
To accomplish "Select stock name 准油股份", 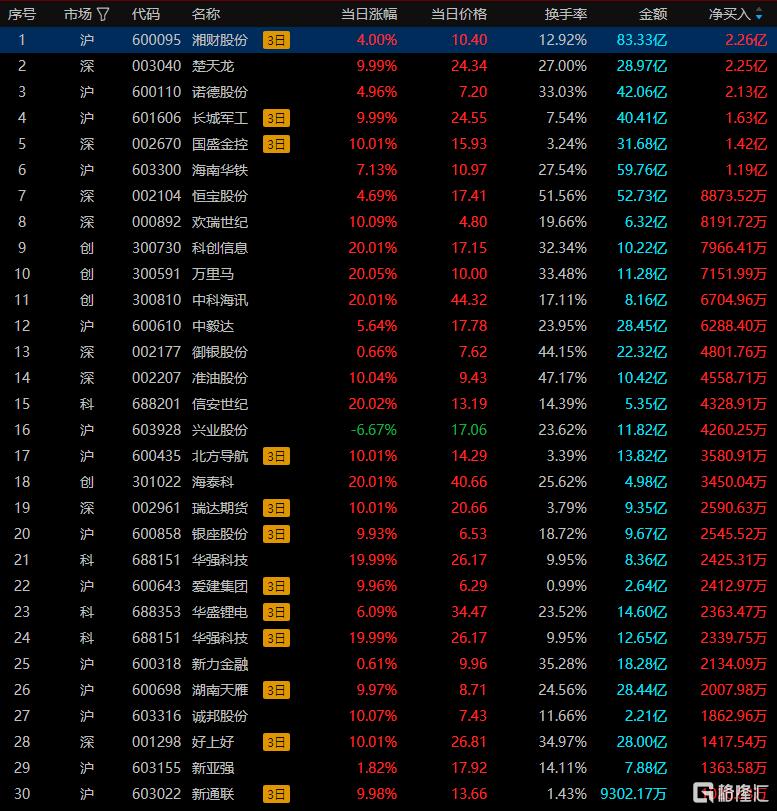I will [x=220, y=378].
